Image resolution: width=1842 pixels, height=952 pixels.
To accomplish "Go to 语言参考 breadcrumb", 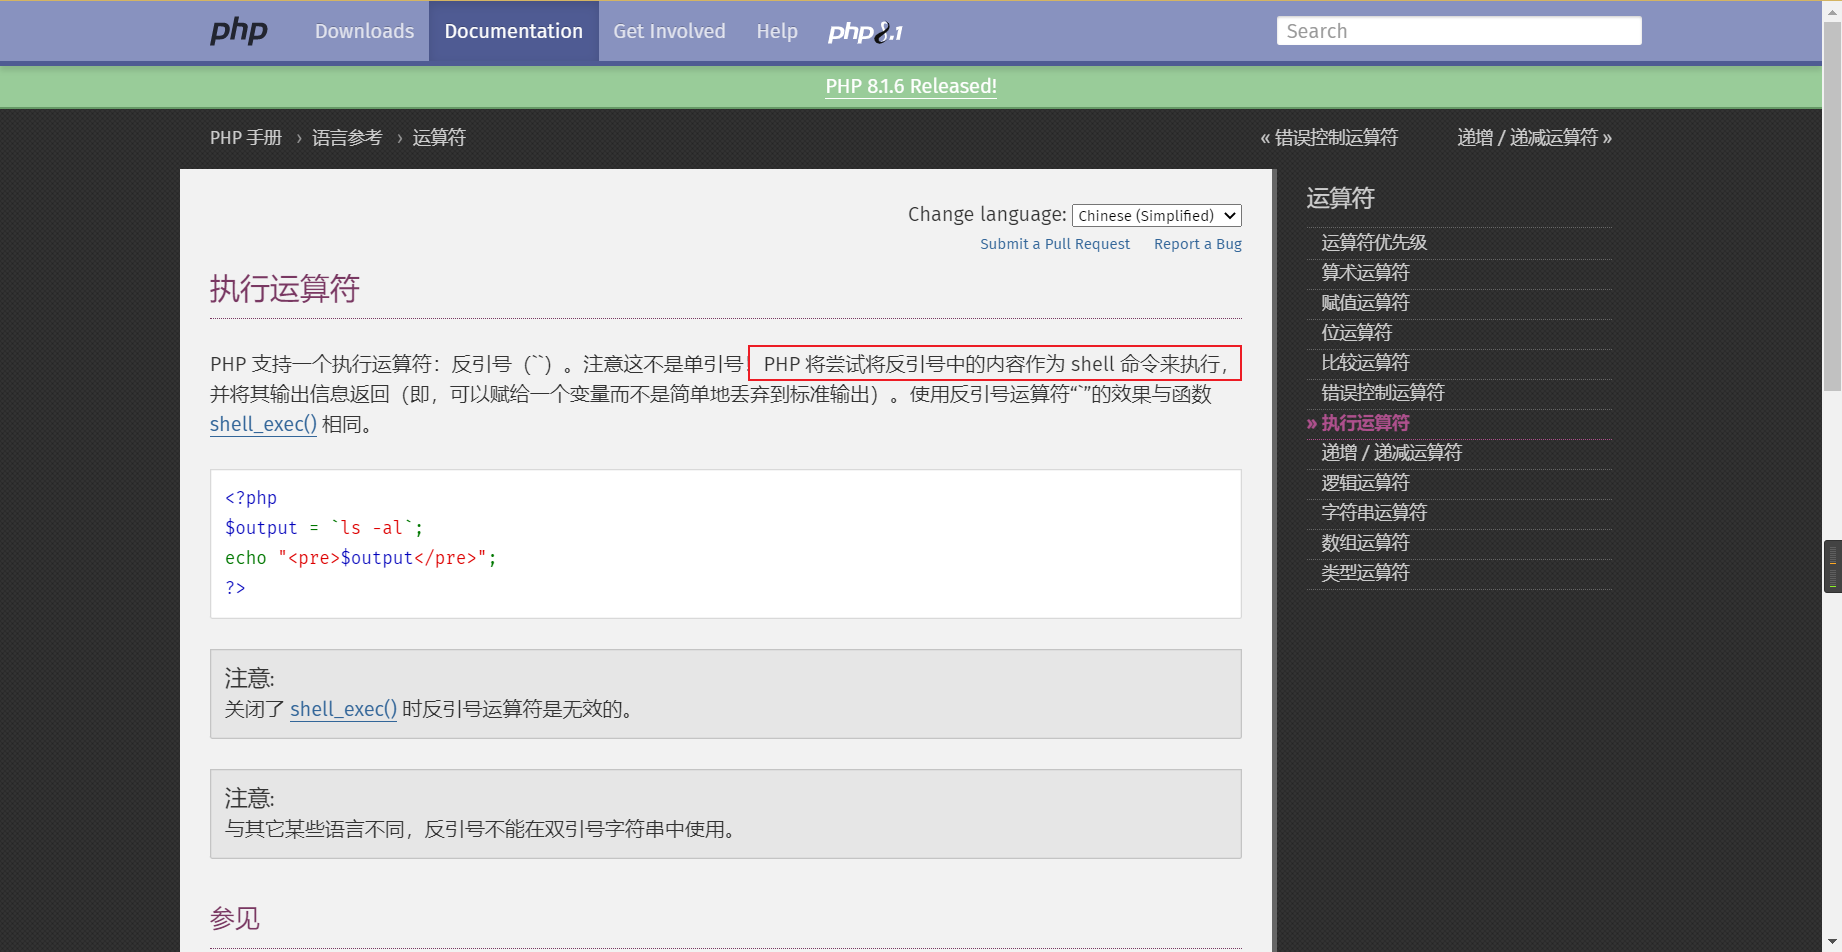I will tap(347, 138).
